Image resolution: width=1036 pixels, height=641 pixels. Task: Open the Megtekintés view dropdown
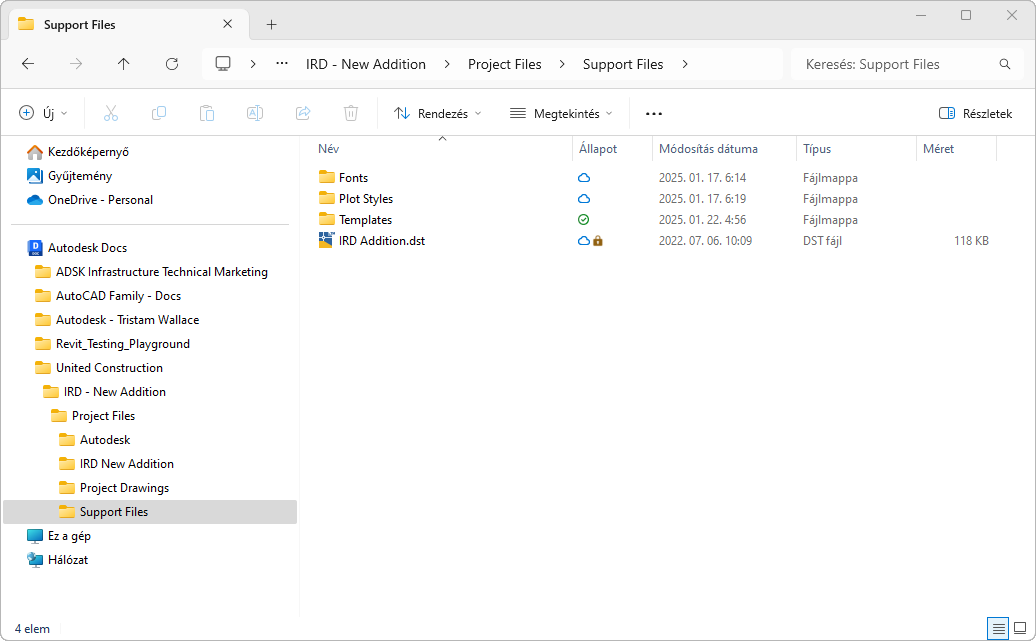click(561, 113)
